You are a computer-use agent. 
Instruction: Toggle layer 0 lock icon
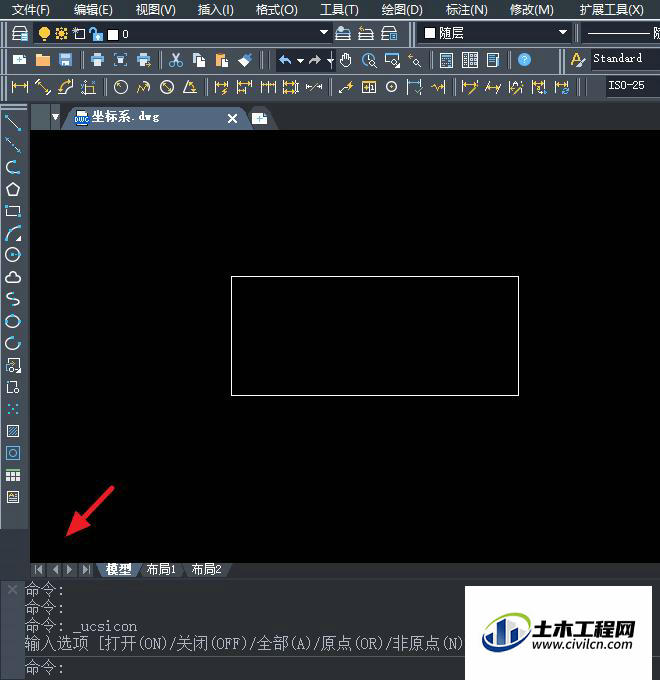tap(96, 34)
